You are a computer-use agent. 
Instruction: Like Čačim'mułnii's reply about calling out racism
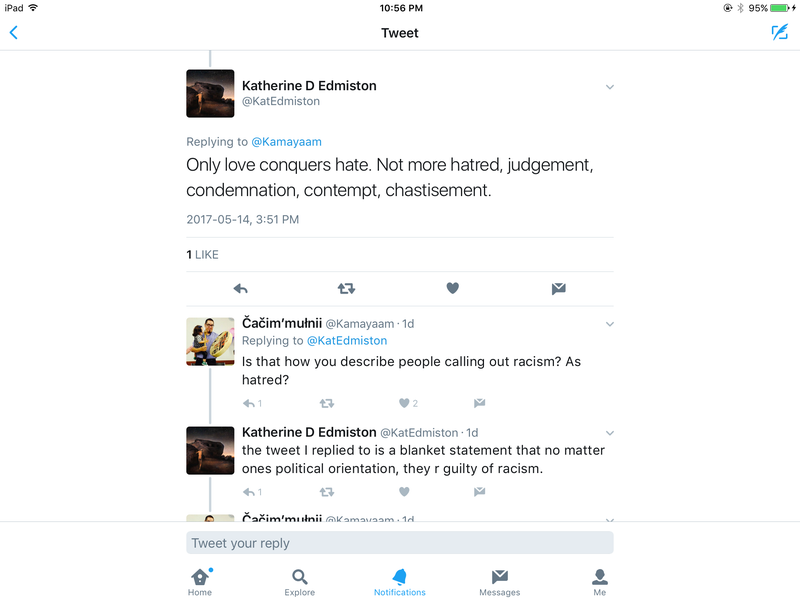(404, 403)
